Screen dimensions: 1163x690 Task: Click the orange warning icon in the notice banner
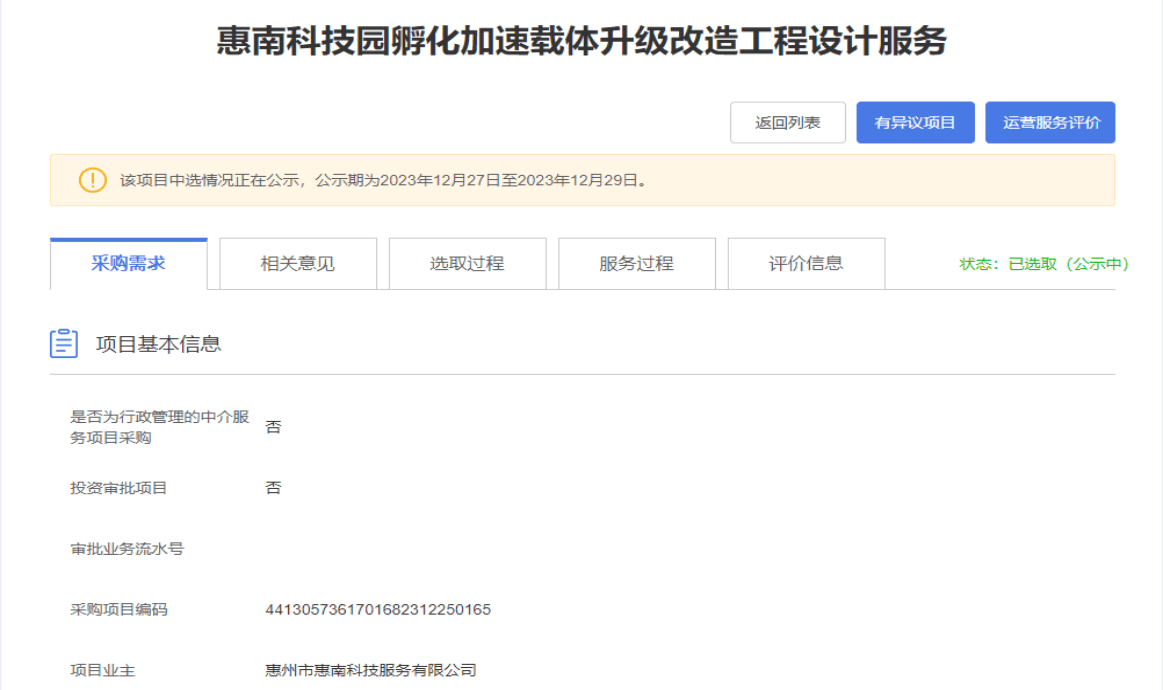point(92,181)
